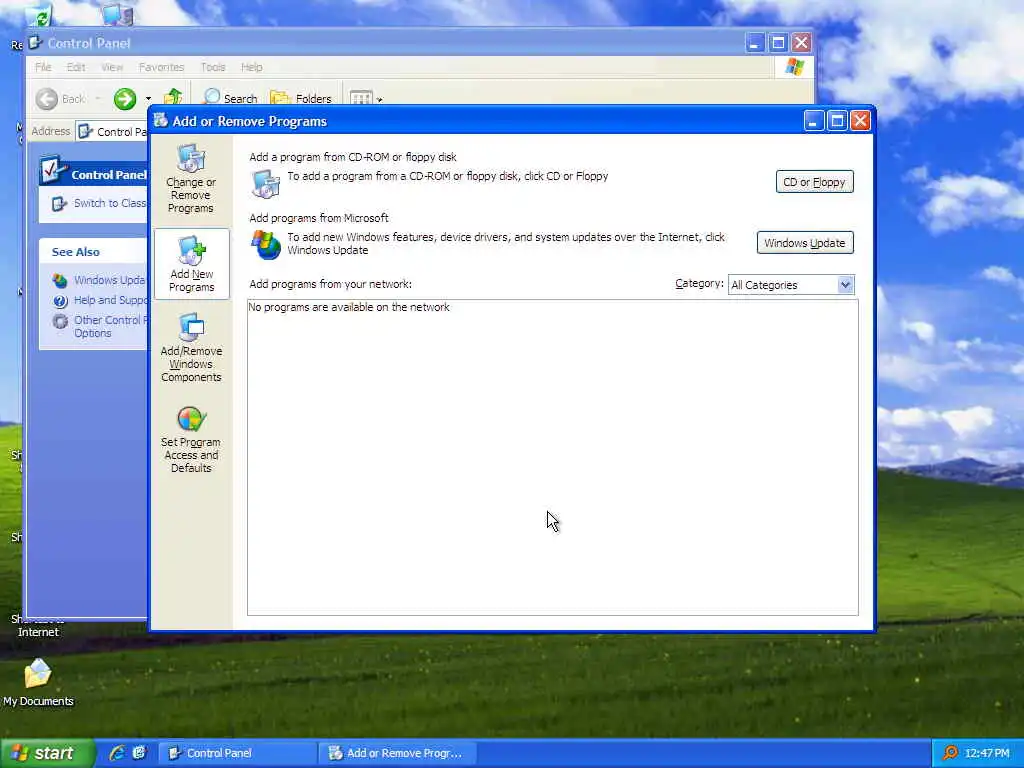Select the My Computer desktop icon at top
Image resolution: width=1024 pixels, height=768 pixels.
point(118,13)
